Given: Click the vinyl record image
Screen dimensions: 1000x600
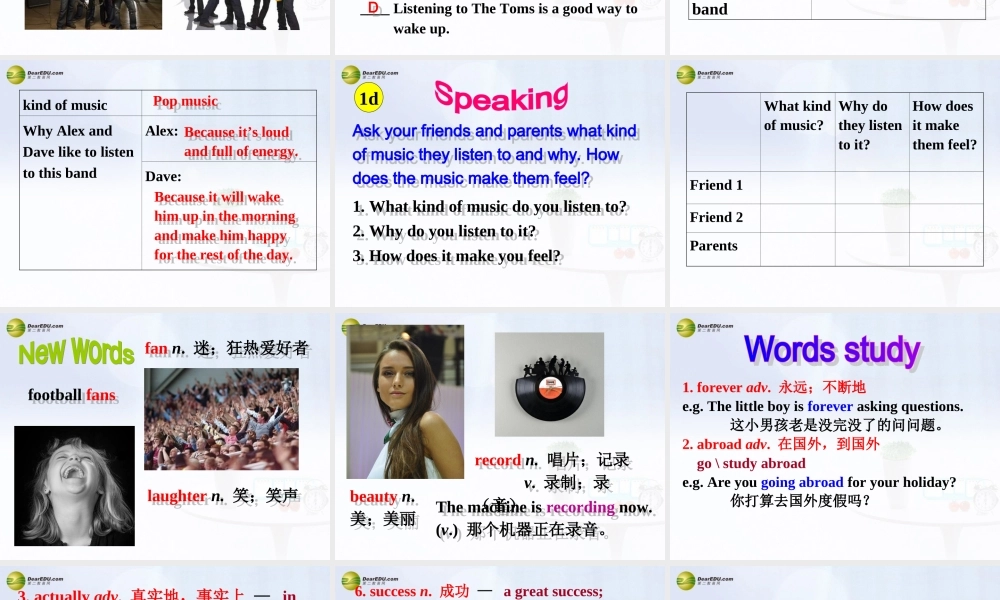Looking at the screenshot, I should coord(548,384).
